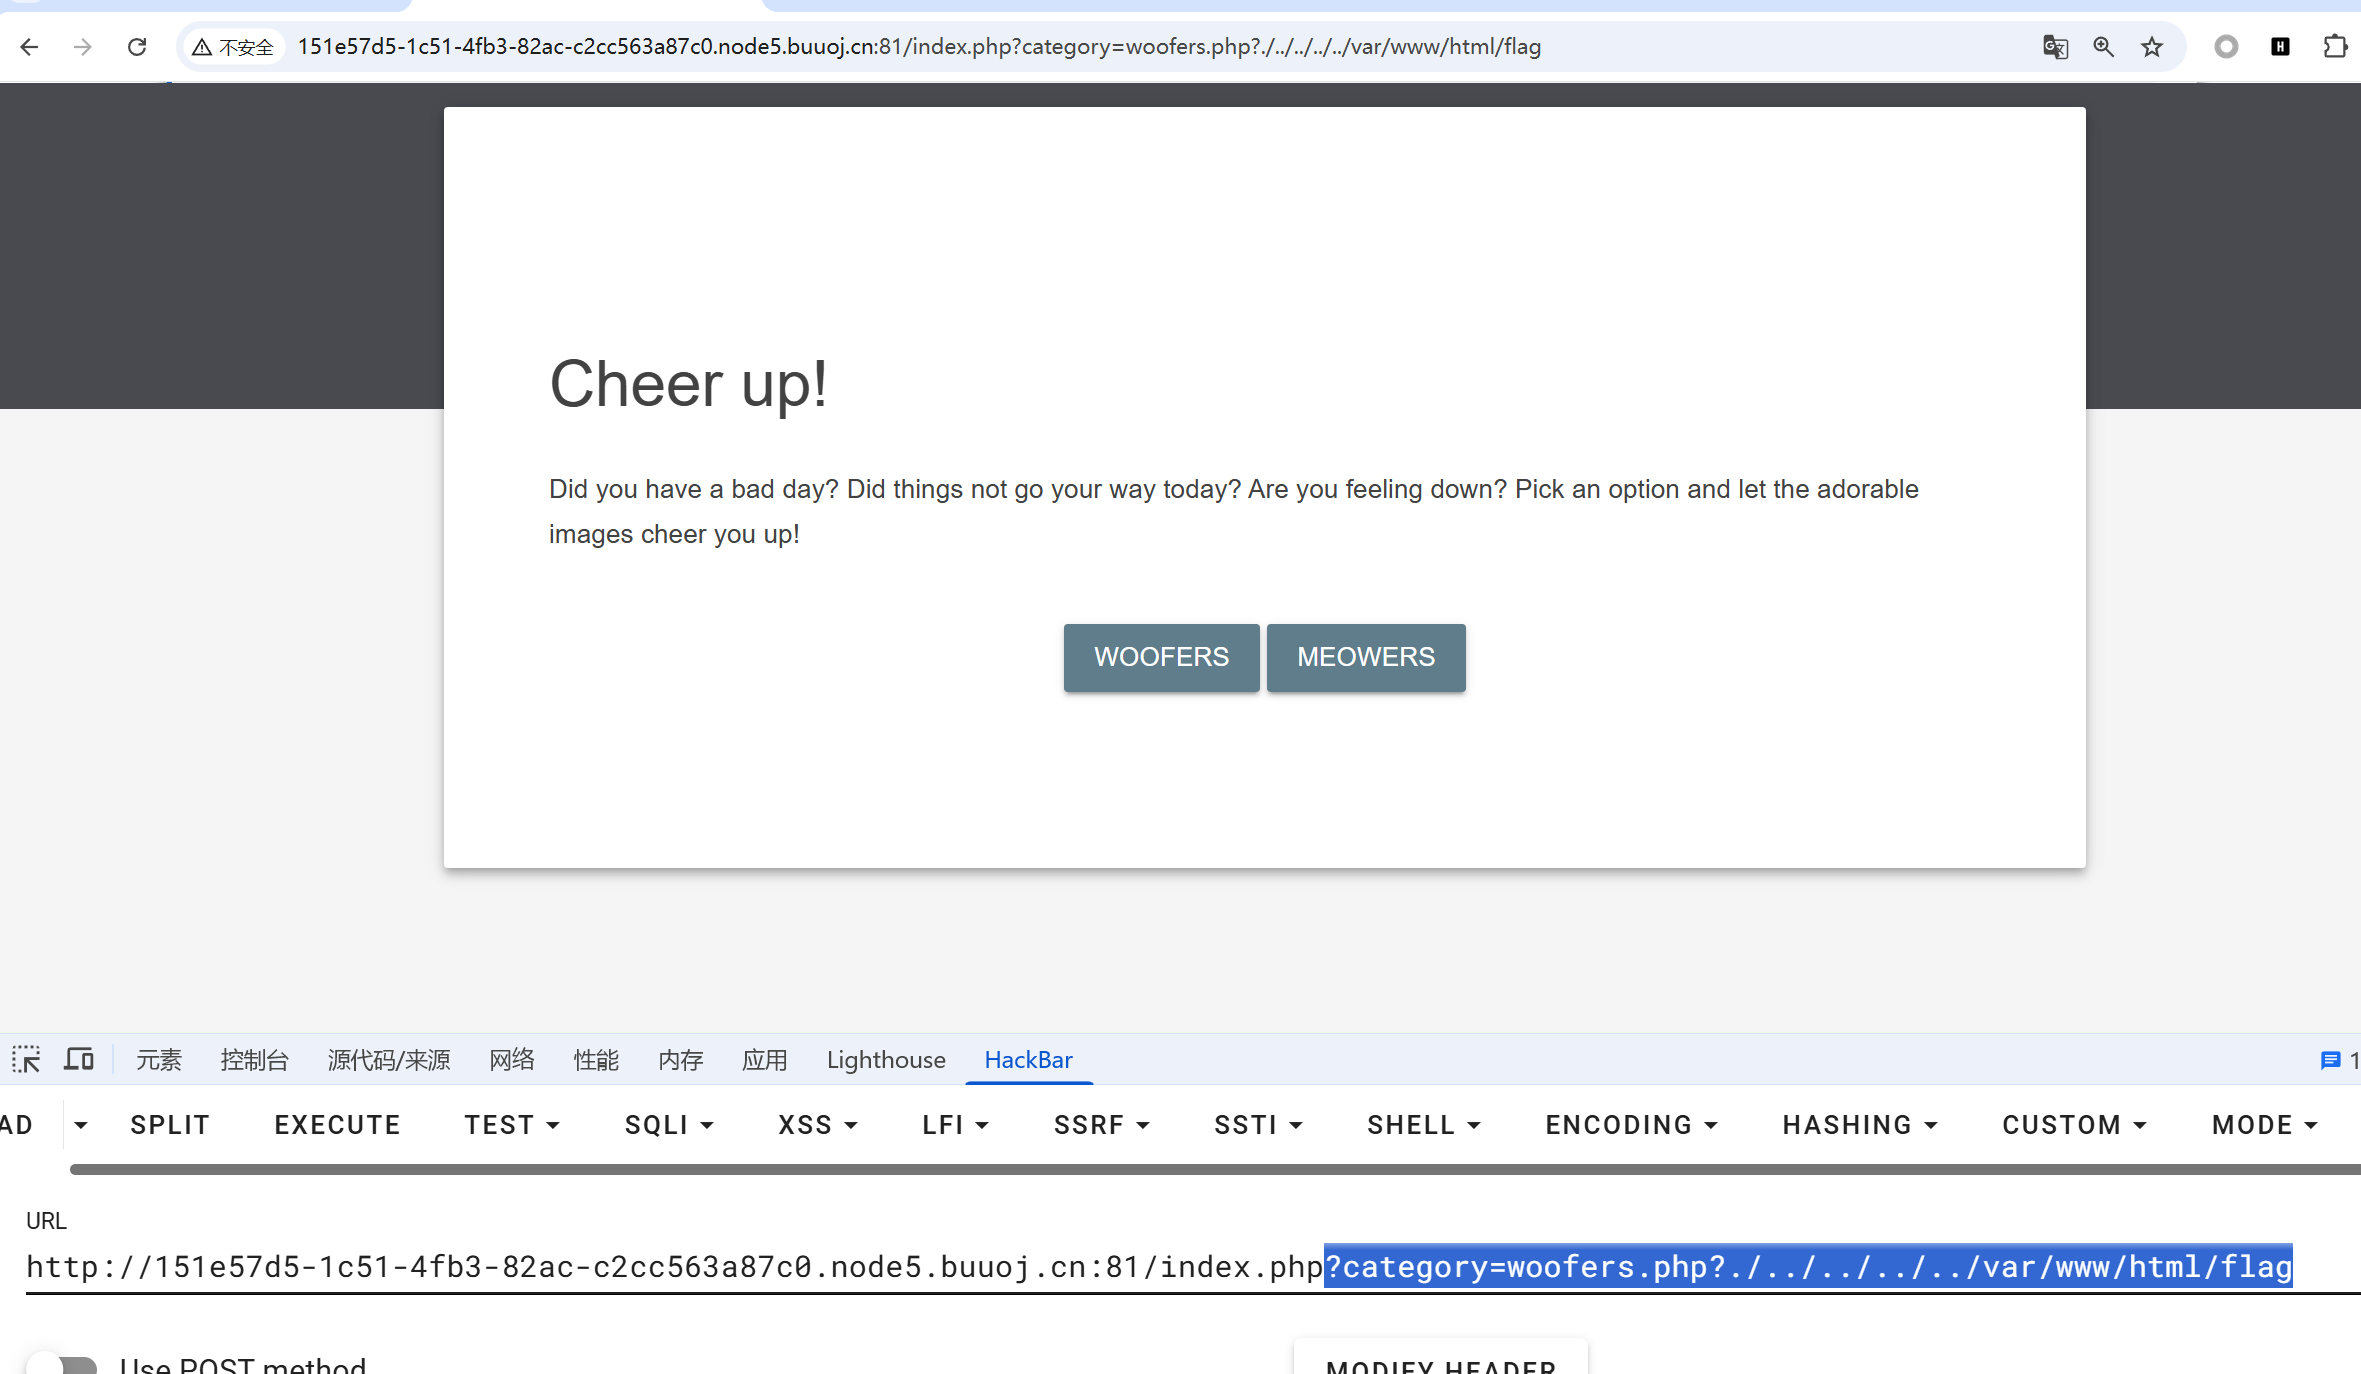Open the SQLI dropdown in HackBar

pyautogui.click(x=669, y=1125)
